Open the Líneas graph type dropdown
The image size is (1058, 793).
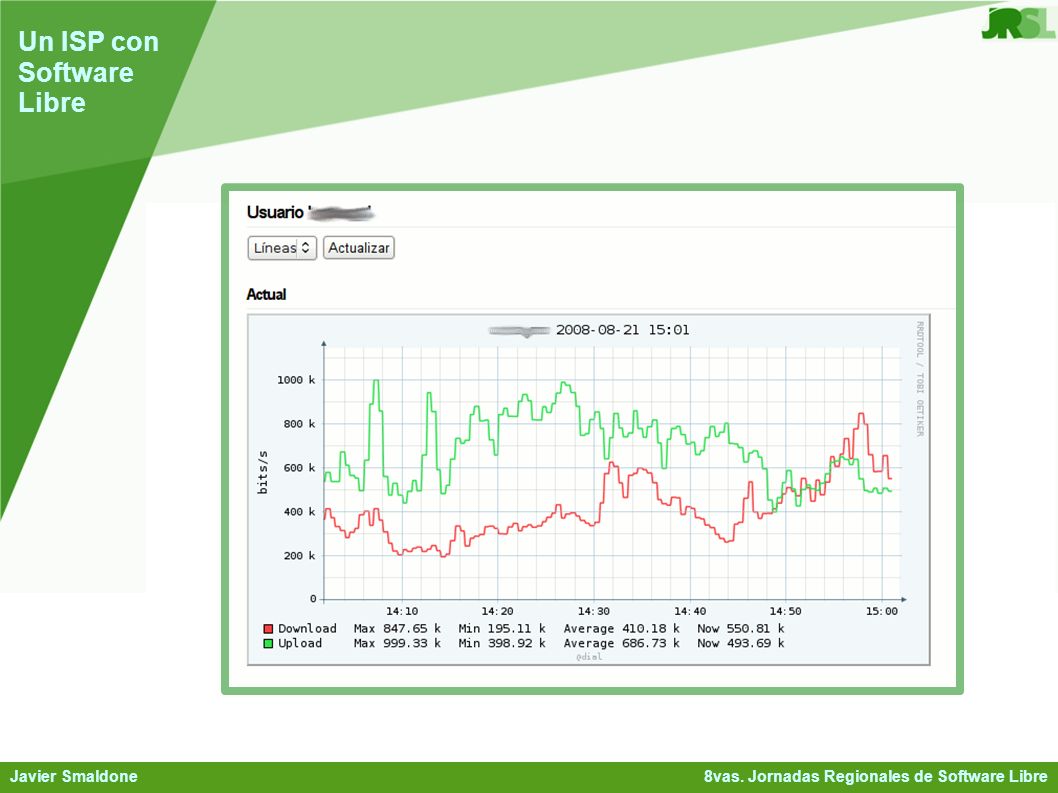(x=282, y=248)
